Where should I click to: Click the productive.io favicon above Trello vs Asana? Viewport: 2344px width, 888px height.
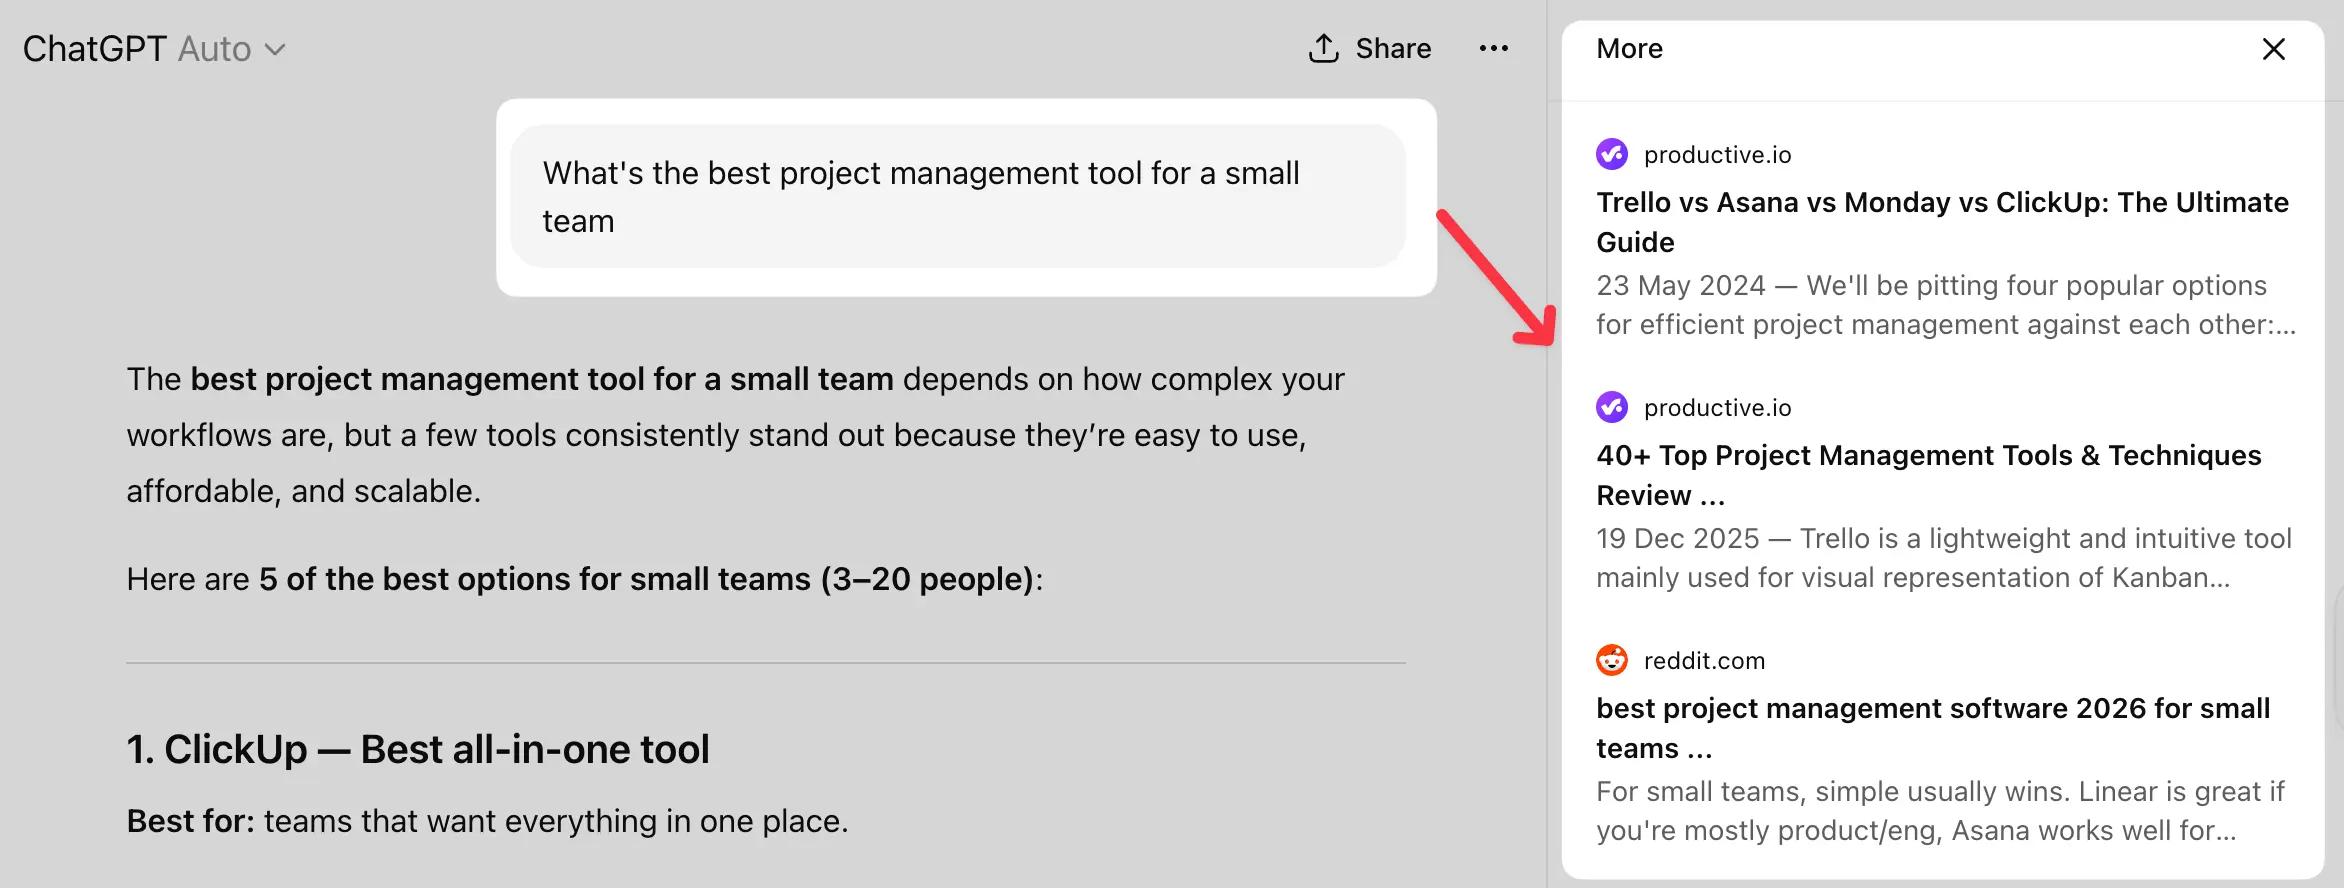(1611, 154)
